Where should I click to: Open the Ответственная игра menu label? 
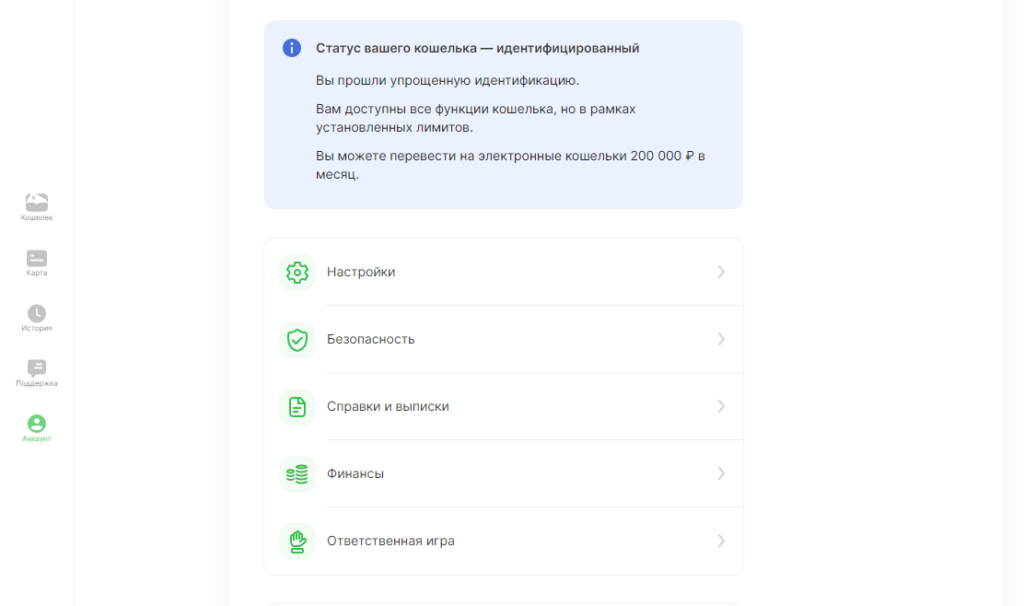[391, 541]
